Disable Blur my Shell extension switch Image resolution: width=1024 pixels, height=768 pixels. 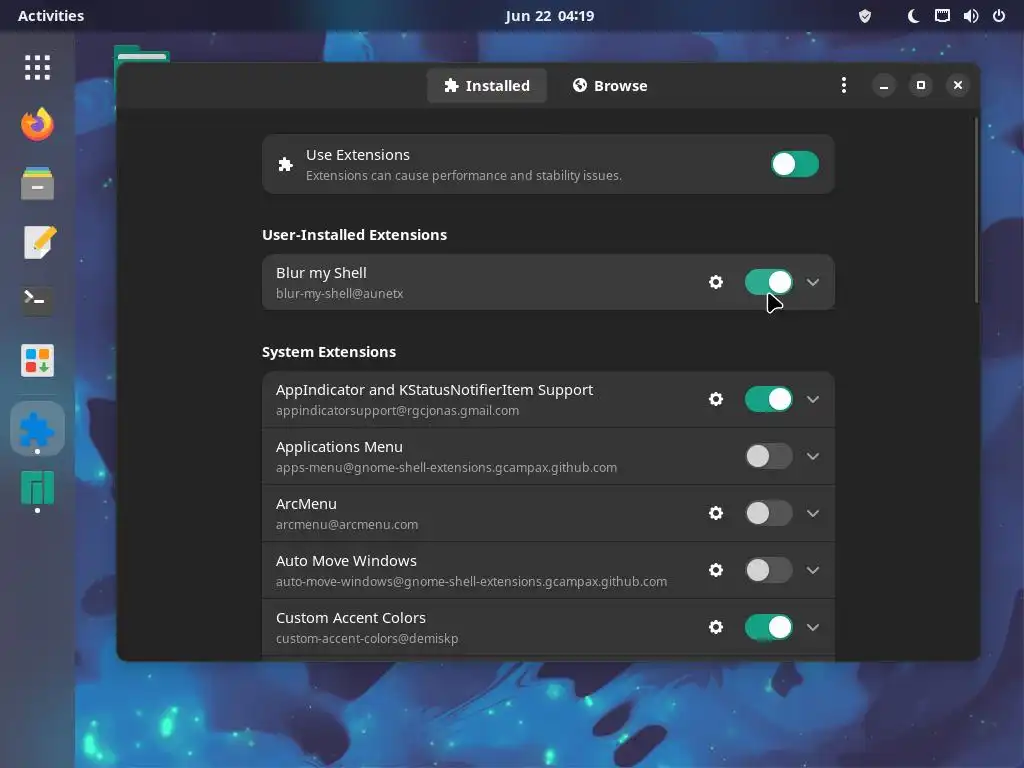tap(769, 282)
